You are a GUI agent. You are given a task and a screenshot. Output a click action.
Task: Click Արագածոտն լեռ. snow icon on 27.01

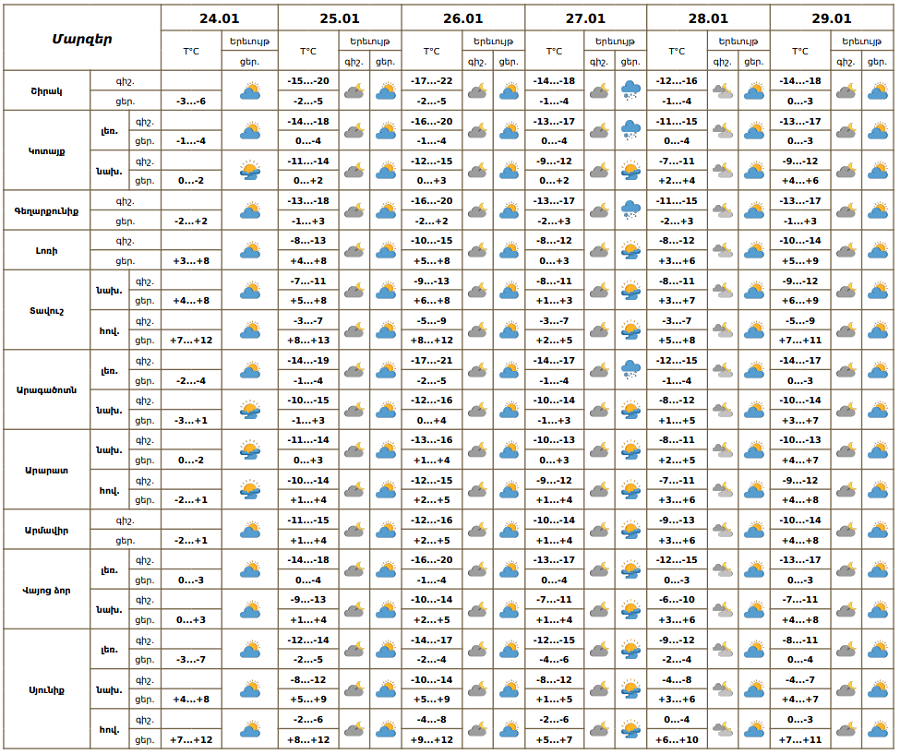[630, 370]
